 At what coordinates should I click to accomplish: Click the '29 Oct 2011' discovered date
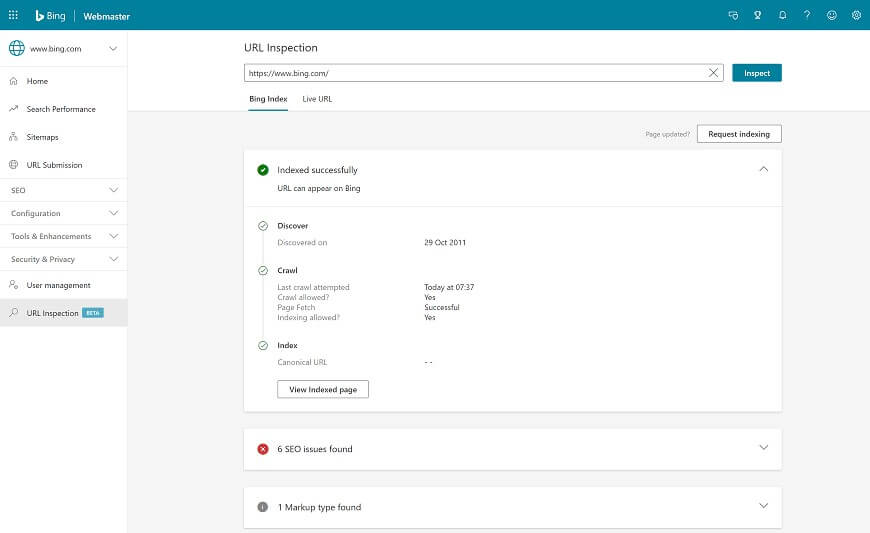445,242
